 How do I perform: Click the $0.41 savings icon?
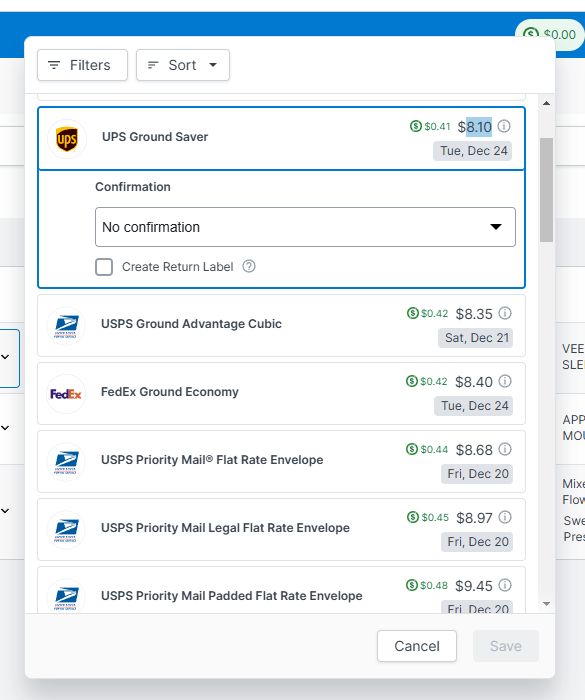416,126
